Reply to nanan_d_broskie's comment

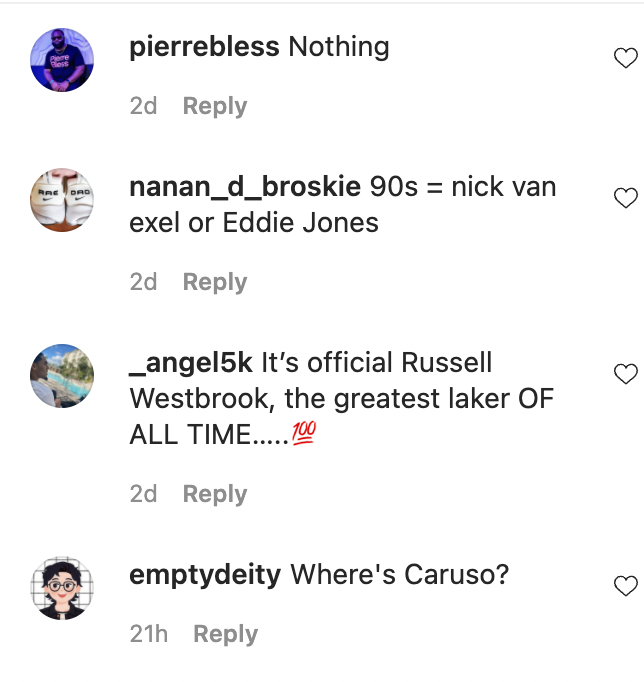point(215,282)
